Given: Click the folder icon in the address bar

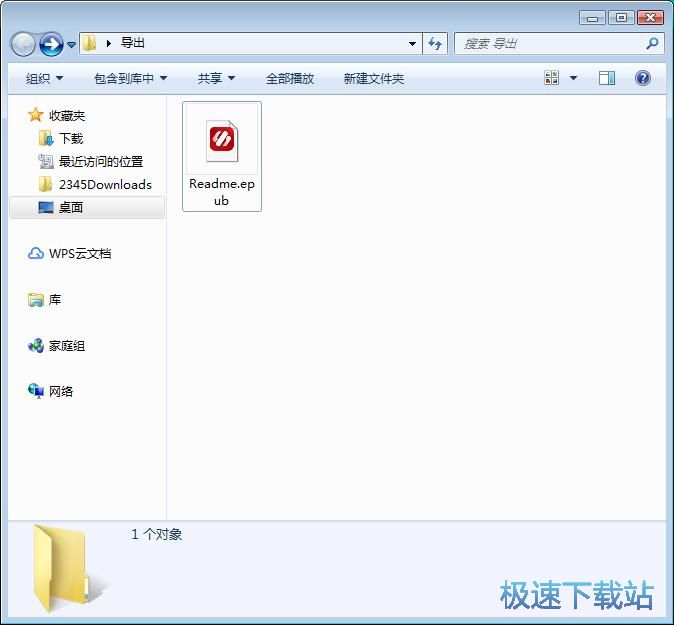Looking at the screenshot, I should pyautogui.click(x=89, y=43).
